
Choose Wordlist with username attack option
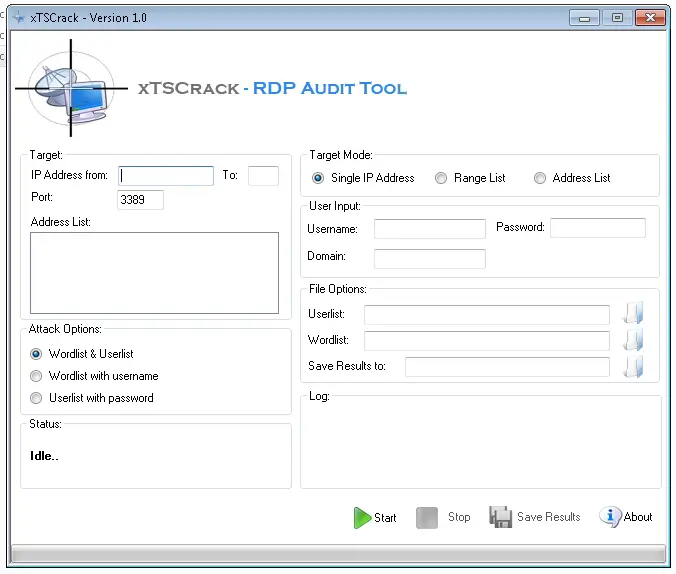click(37, 376)
